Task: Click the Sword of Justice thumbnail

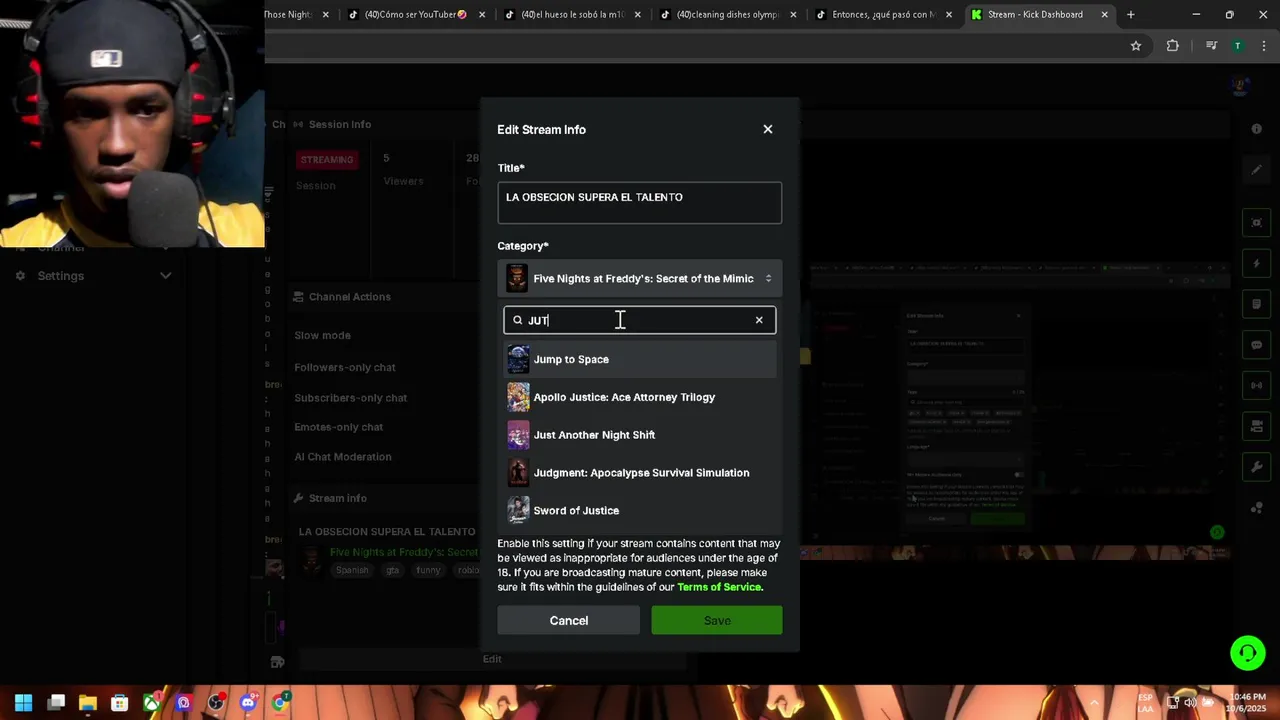Action: pos(518,510)
